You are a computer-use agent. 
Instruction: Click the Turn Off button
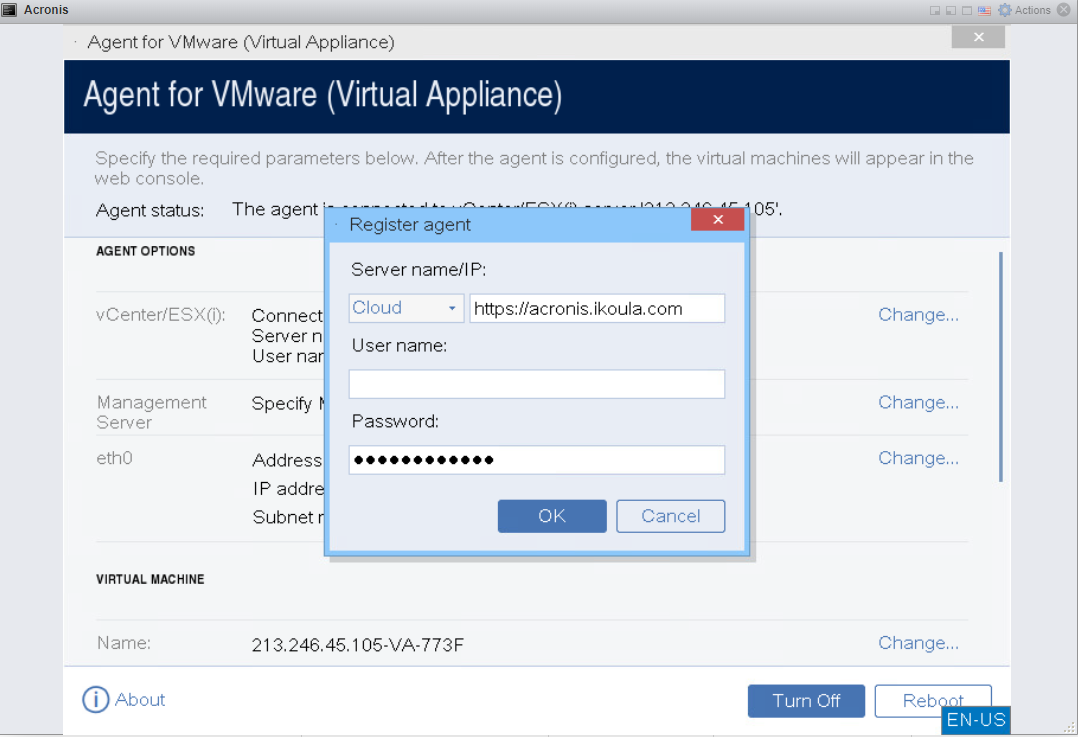[806, 701]
